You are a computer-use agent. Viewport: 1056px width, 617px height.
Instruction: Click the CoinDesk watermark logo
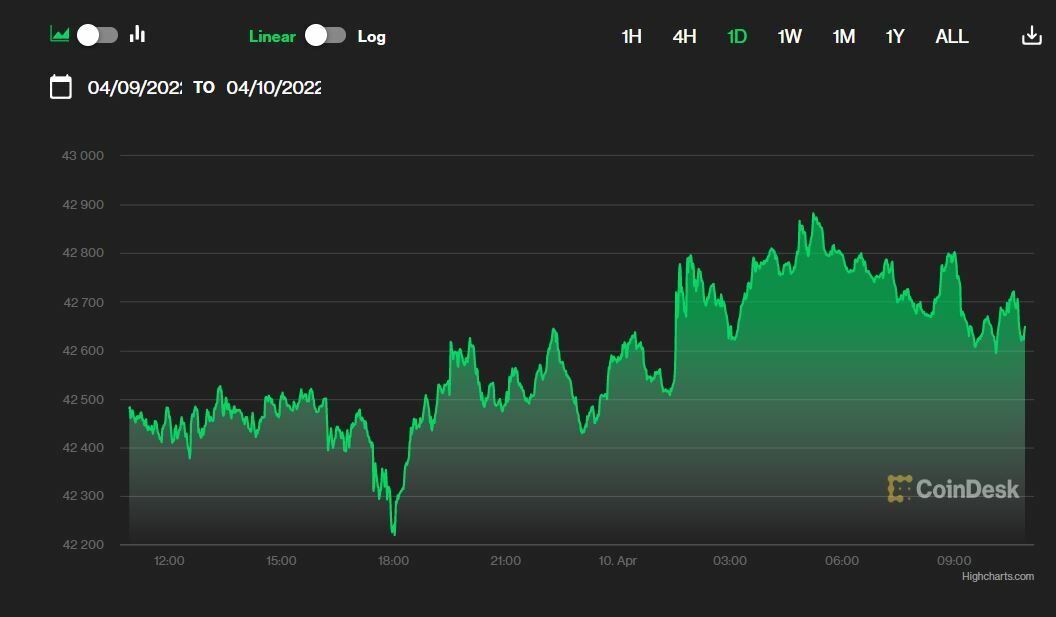953,488
